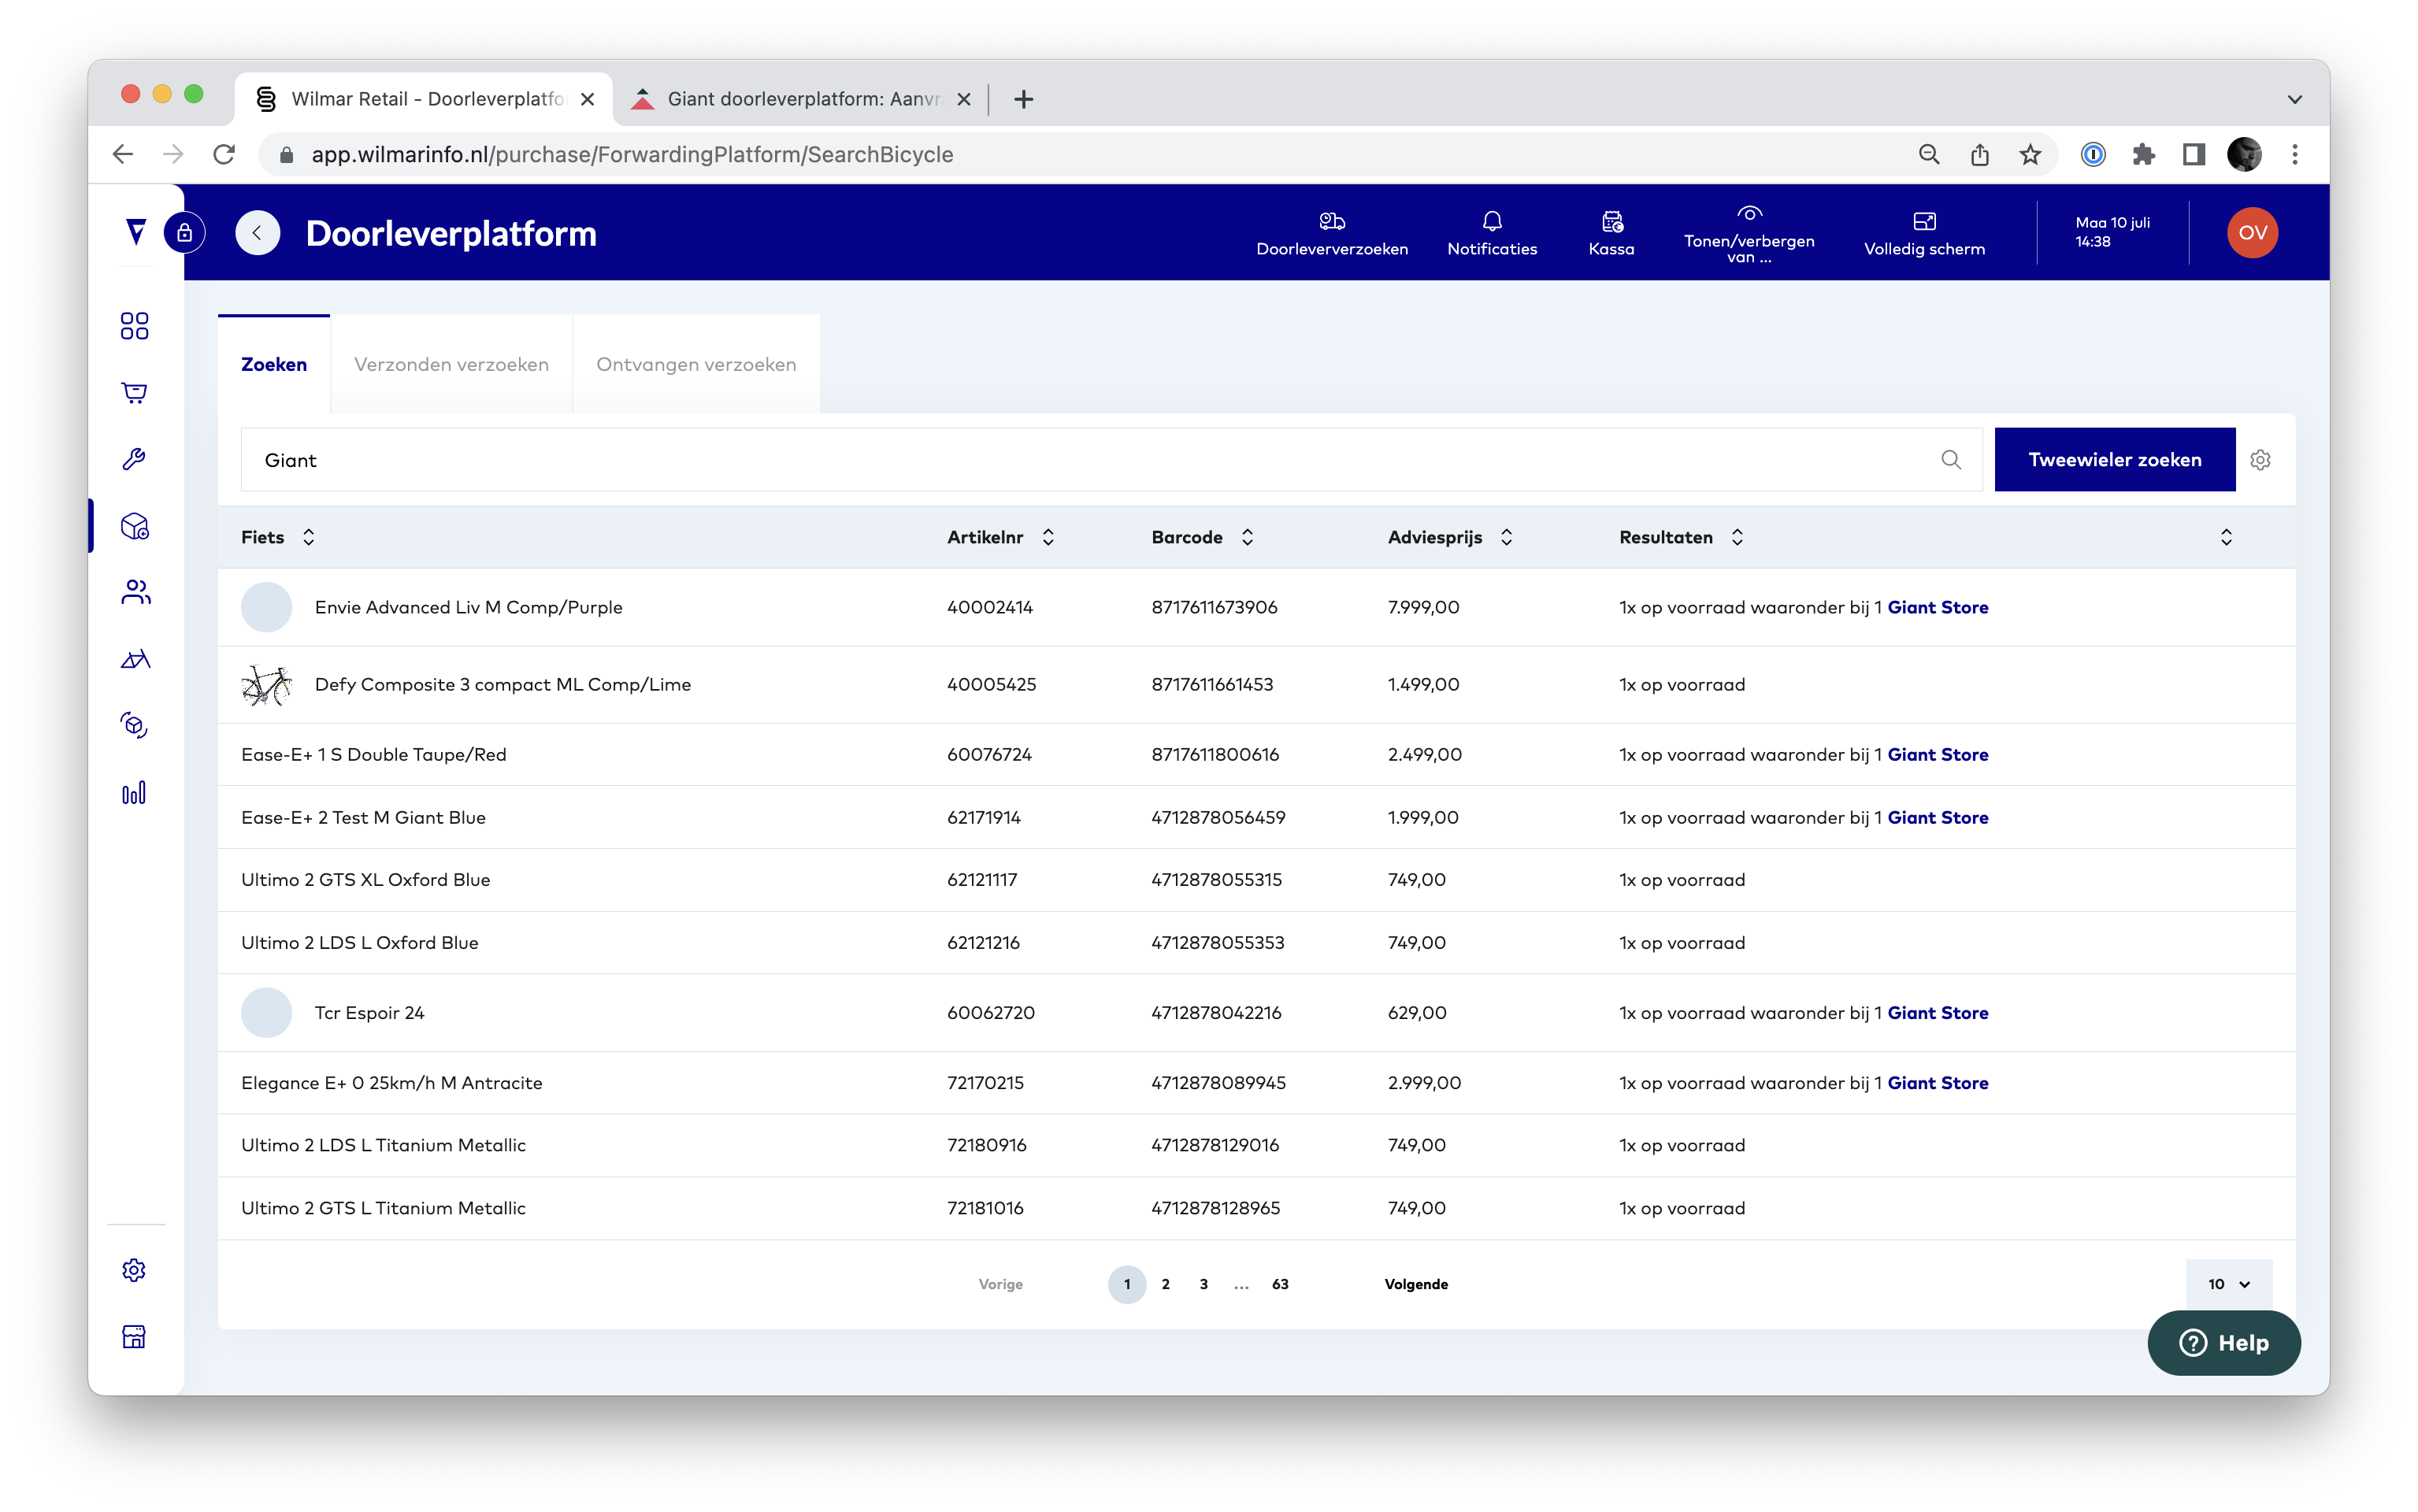Image resolution: width=2418 pixels, height=1512 pixels.
Task: Click the bar chart statistics sidebar icon
Action: point(134,793)
